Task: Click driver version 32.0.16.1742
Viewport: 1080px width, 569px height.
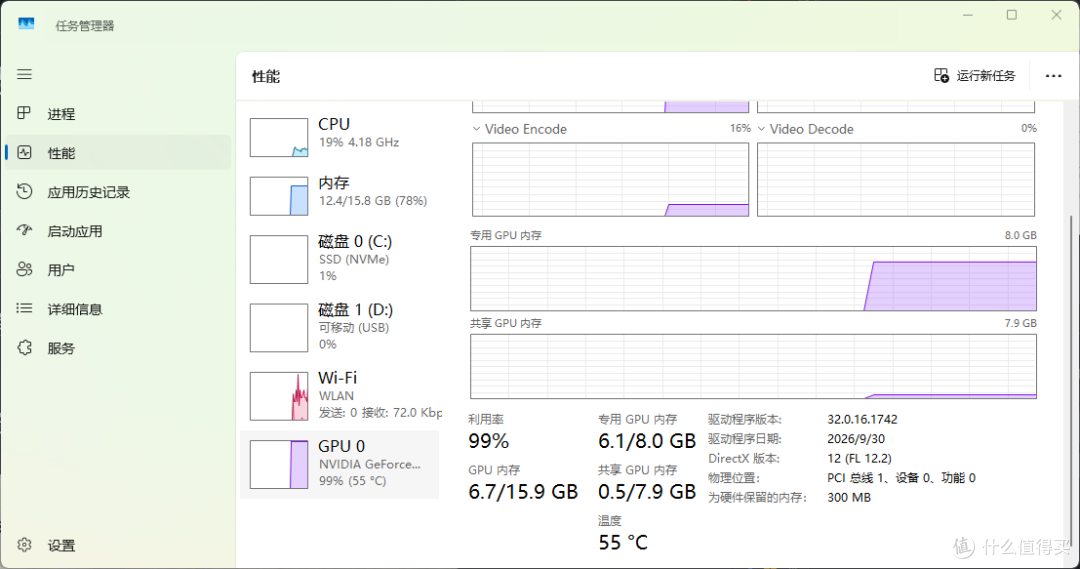Action: coord(862,419)
